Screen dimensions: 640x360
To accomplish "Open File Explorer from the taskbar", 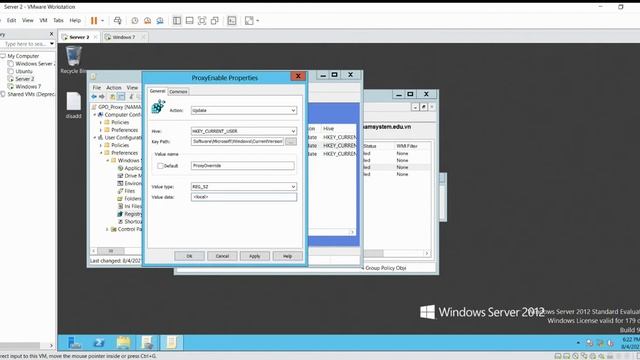I will coord(123,343).
